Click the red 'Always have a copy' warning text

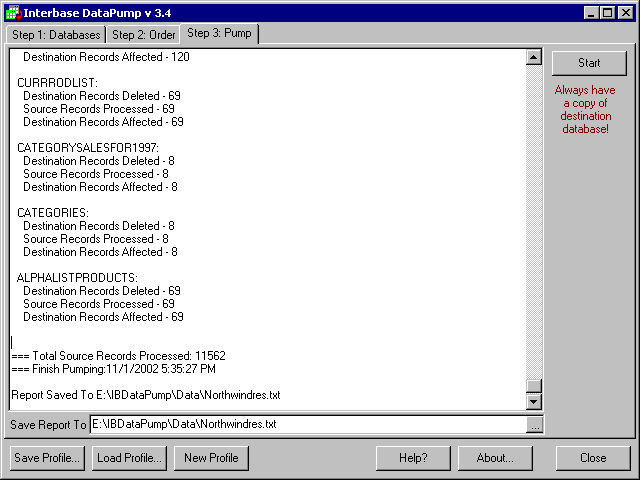pos(585,109)
